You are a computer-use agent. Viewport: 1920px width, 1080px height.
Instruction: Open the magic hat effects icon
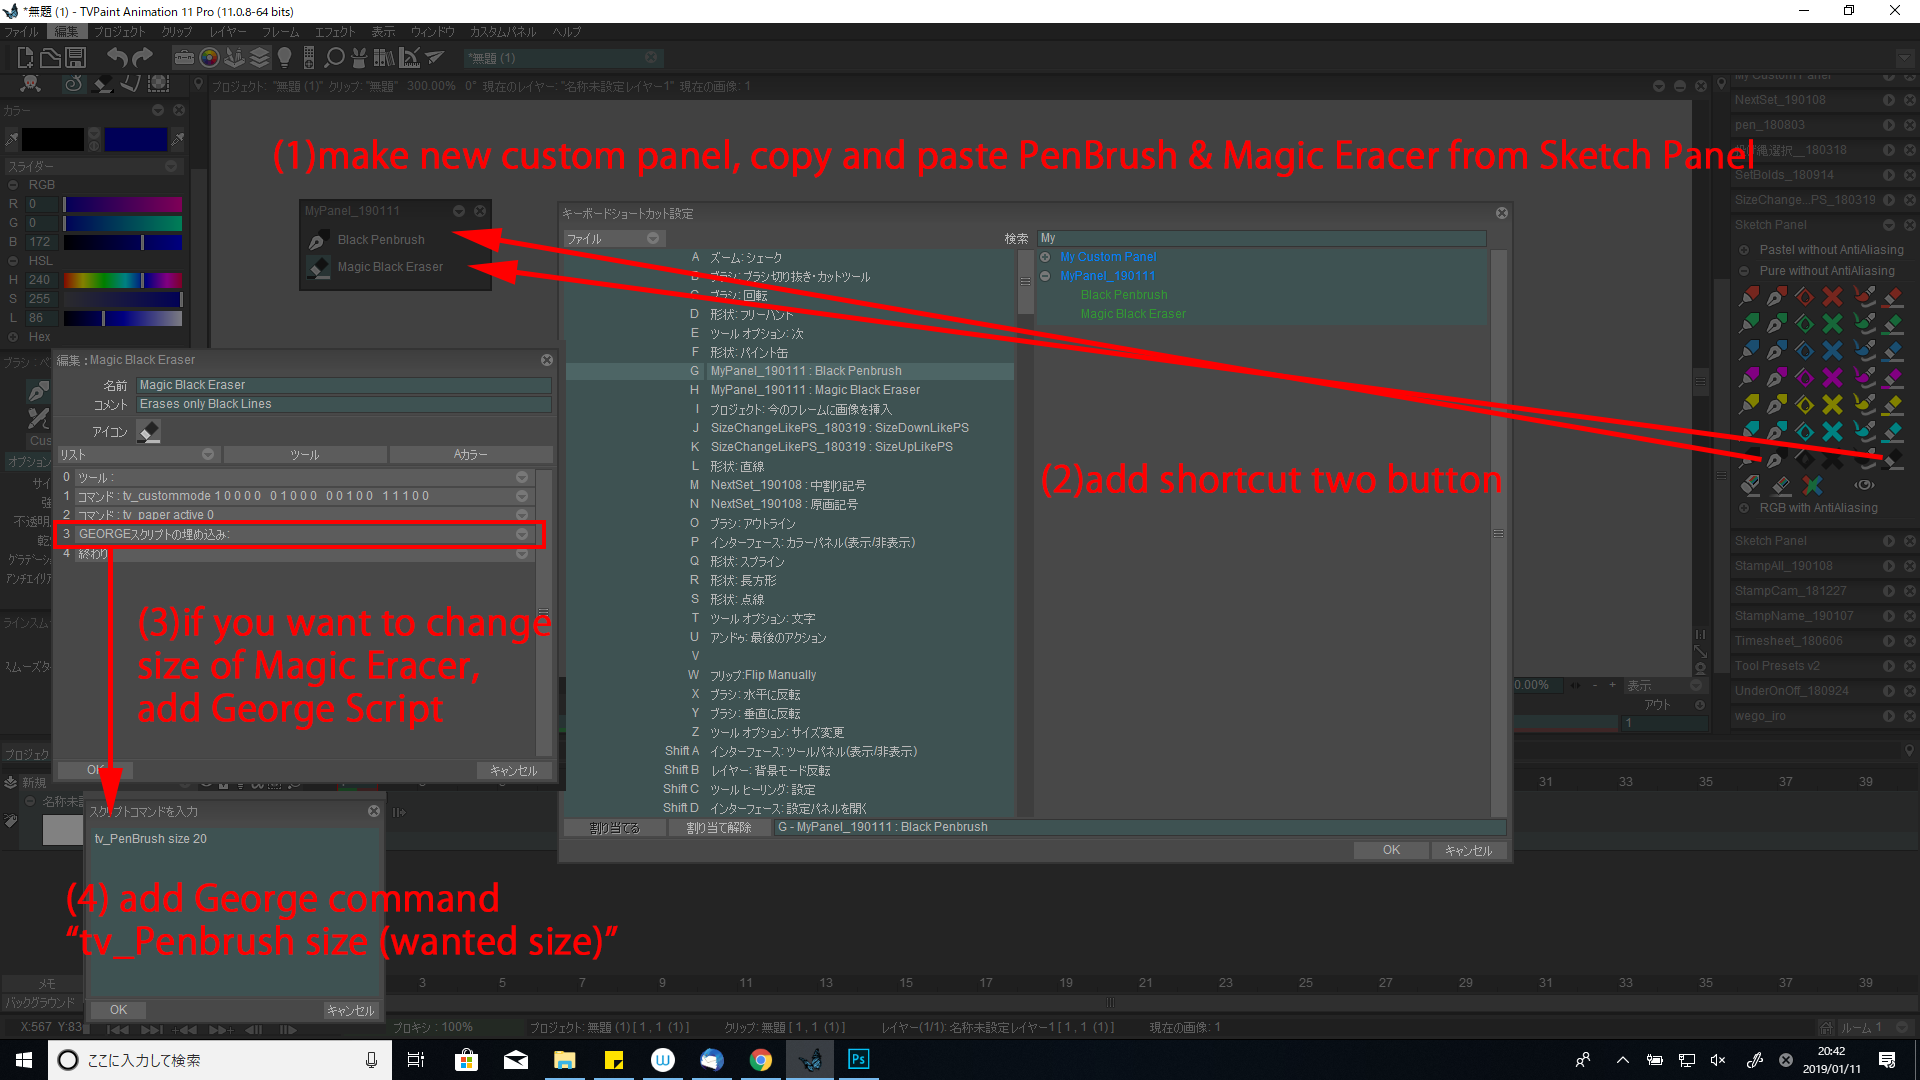[360, 58]
